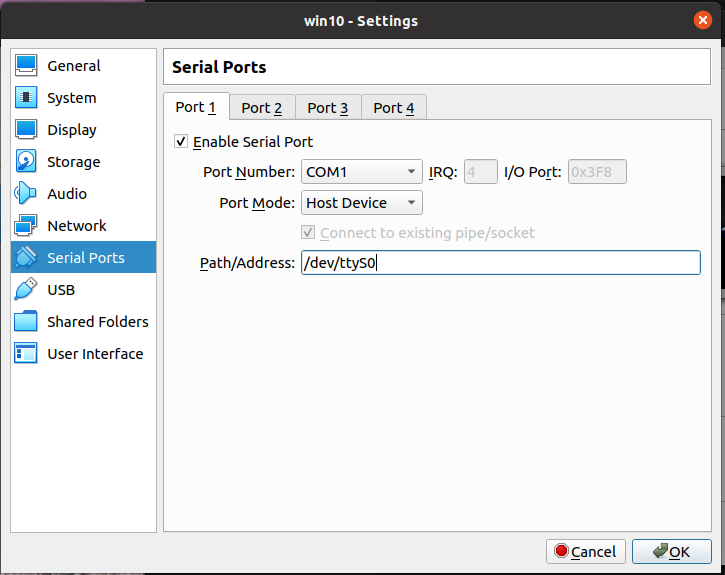The image size is (725, 575).
Task: Click the Serial Ports connector icon
Action: (x=26, y=257)
